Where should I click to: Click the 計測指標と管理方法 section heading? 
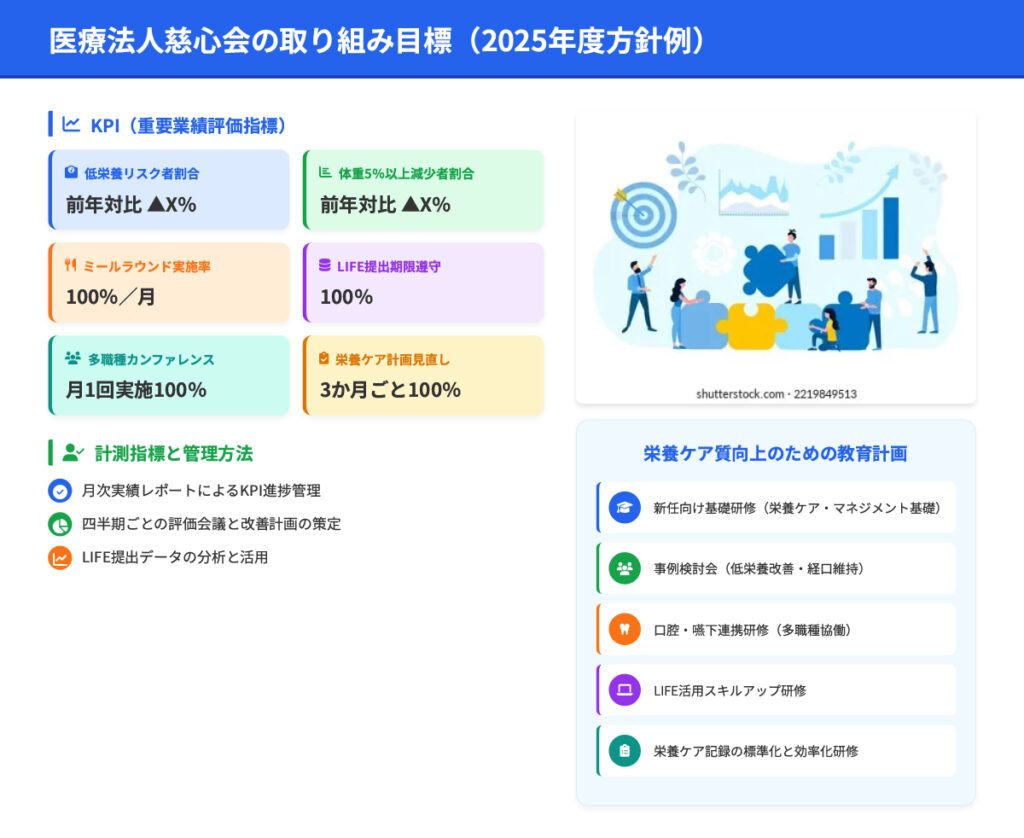coord(173,453)
